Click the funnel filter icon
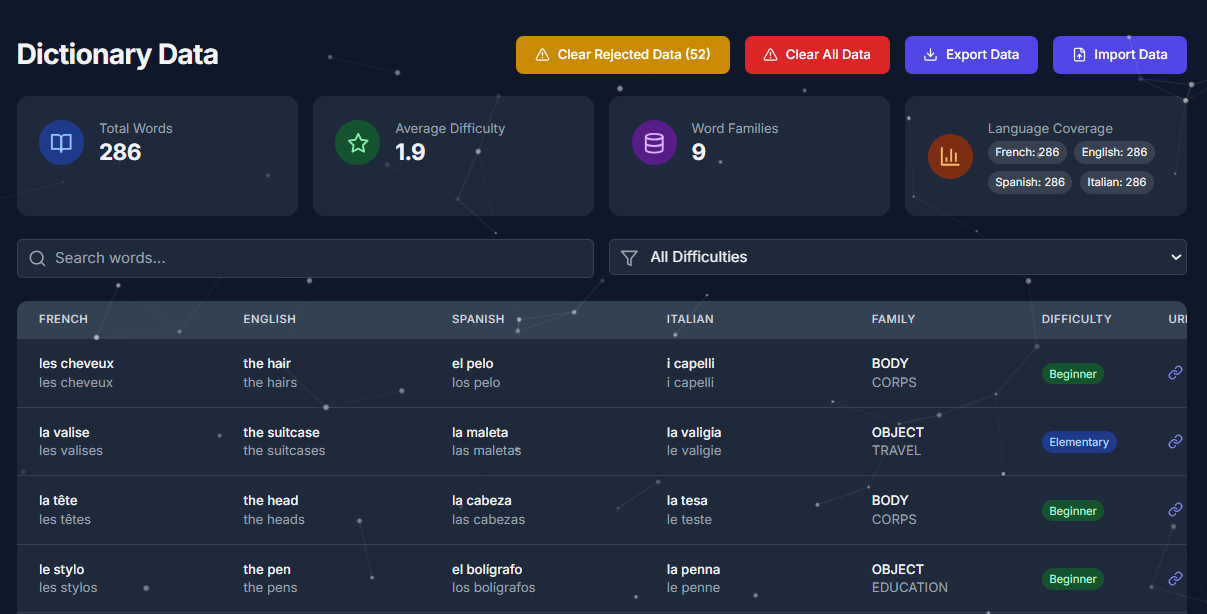The image size is (1207, 614). click(629, 258)
